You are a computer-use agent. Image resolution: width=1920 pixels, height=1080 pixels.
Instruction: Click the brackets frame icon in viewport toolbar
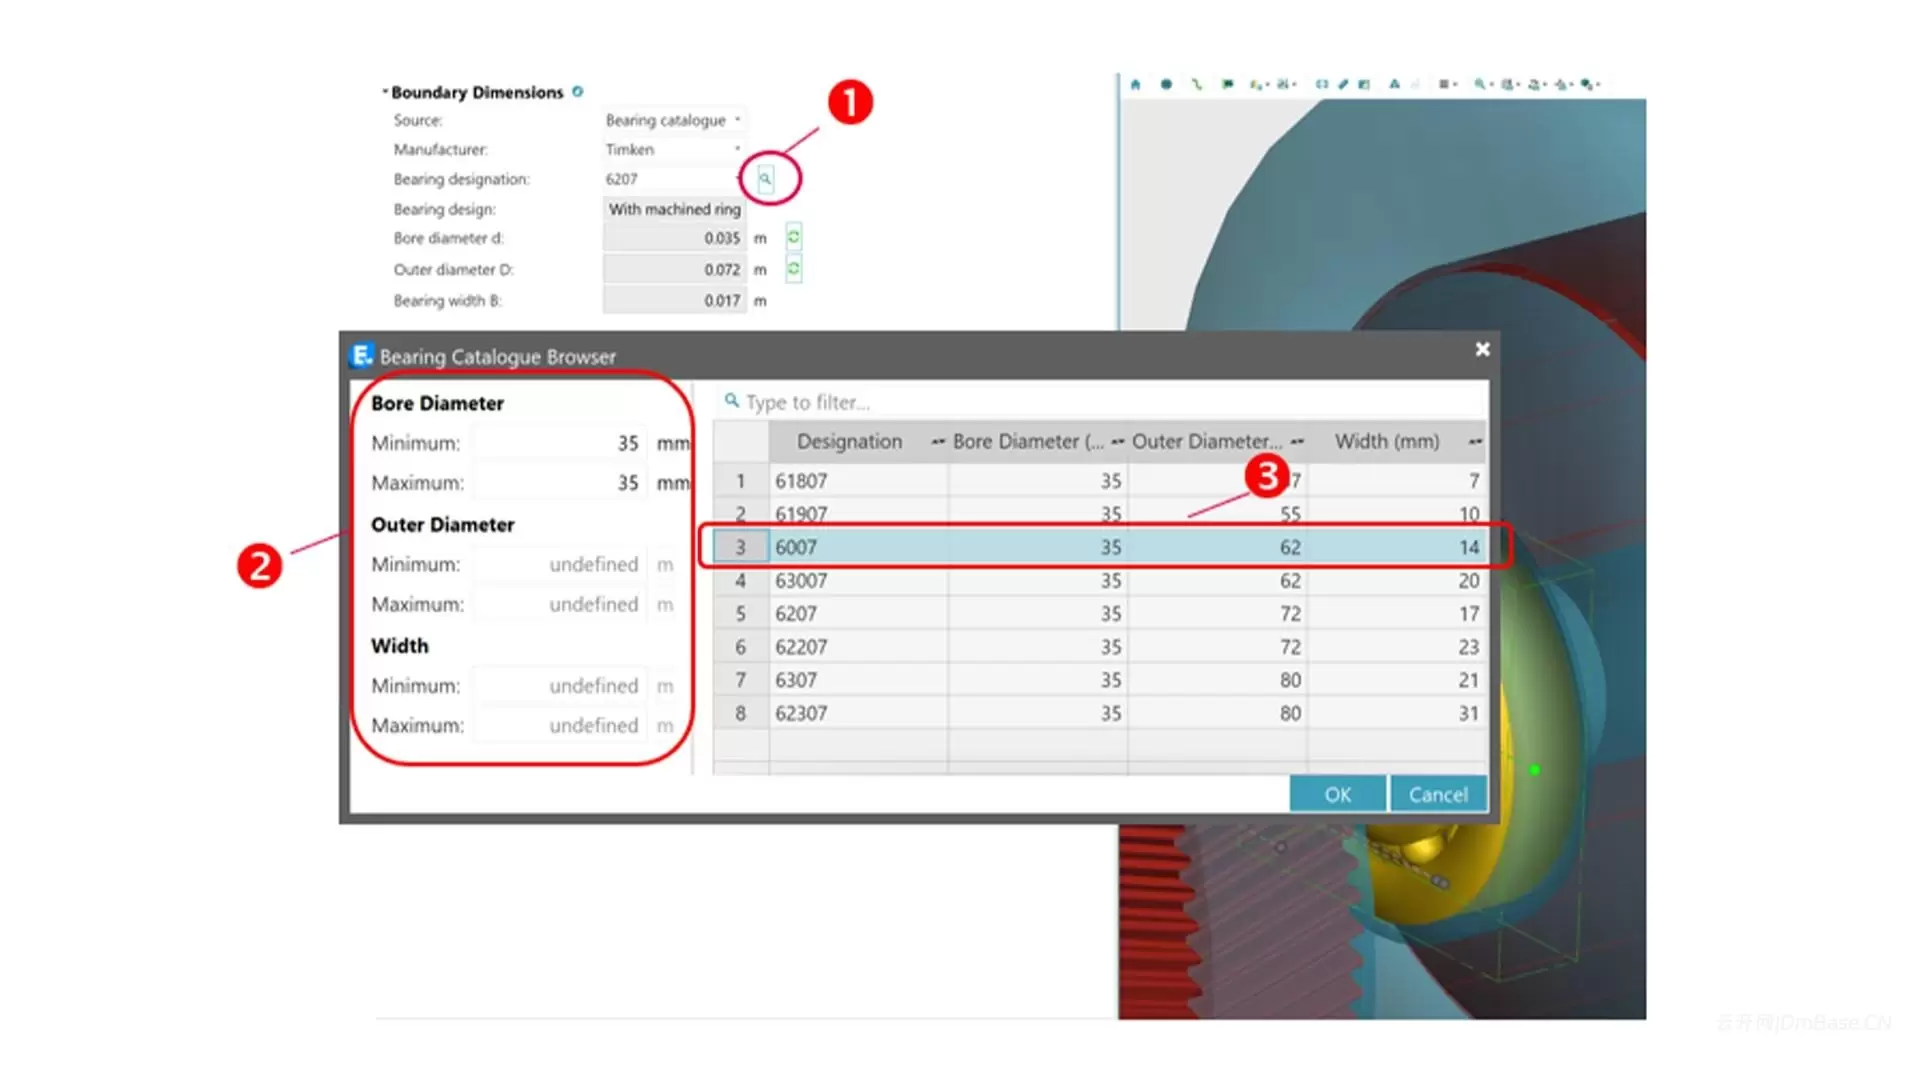click(x=1322, y=84)
